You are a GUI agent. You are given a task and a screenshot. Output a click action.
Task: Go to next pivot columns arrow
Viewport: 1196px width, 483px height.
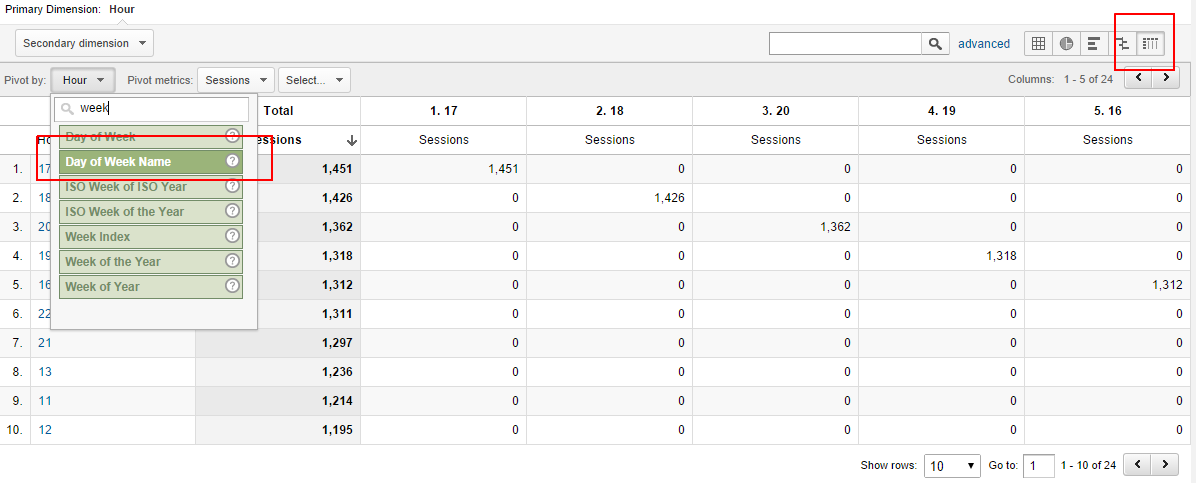click(1165, 78)
